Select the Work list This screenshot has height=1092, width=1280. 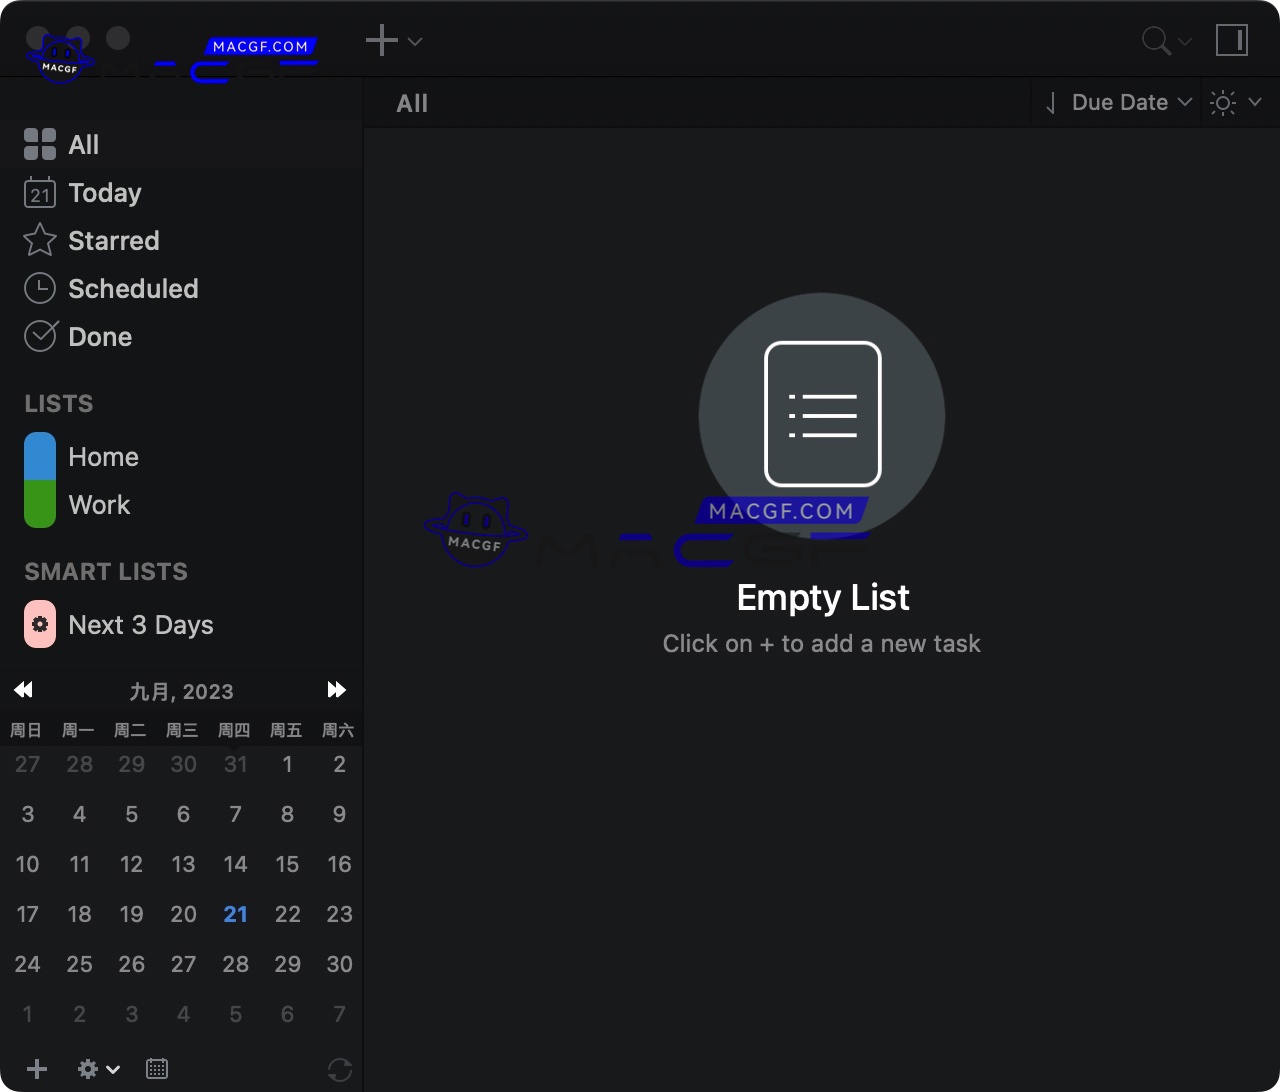99,505
